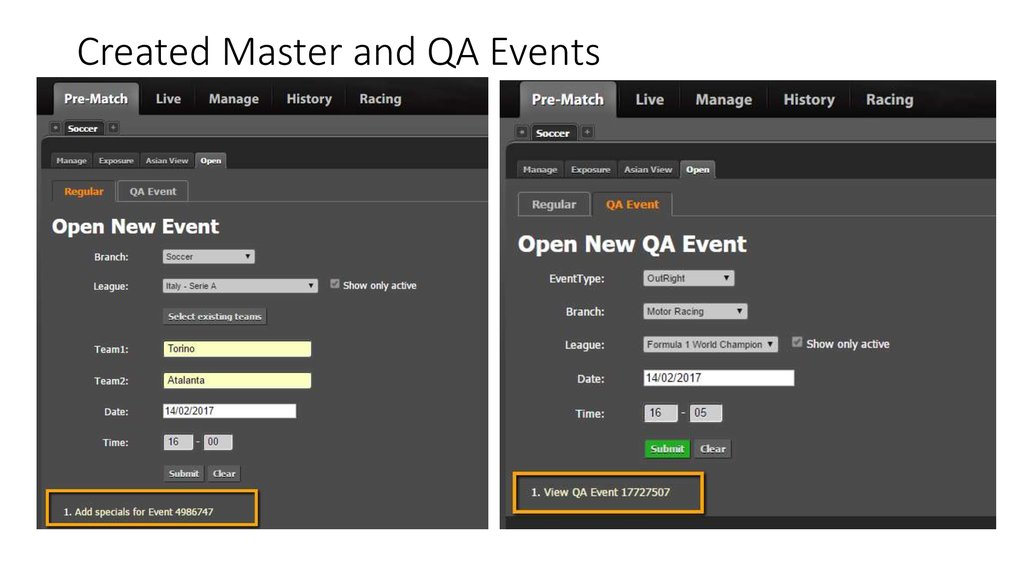The height and width of the screenshot is (574, 1024).
Task: Click the small icon before Soccer in left panel
Action: 56,128
